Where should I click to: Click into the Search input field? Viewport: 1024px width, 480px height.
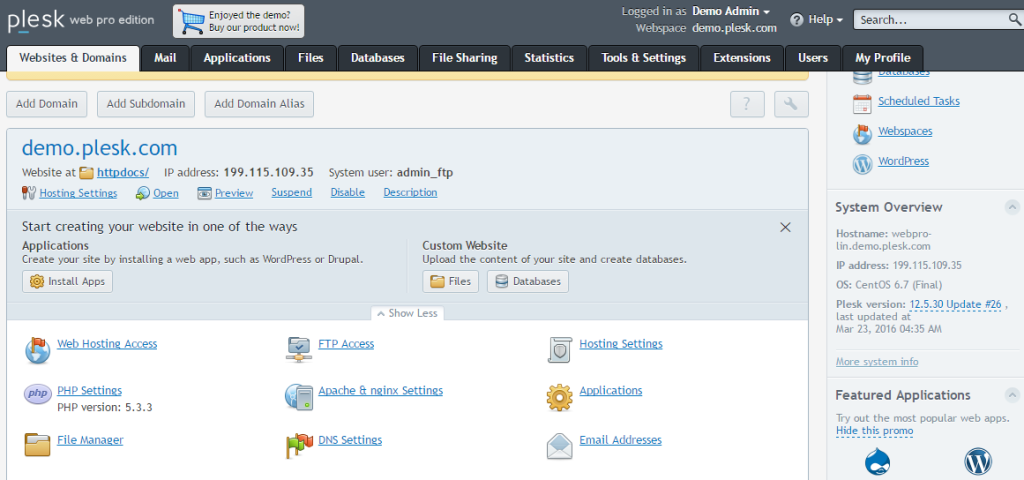(x=930, y=20)
